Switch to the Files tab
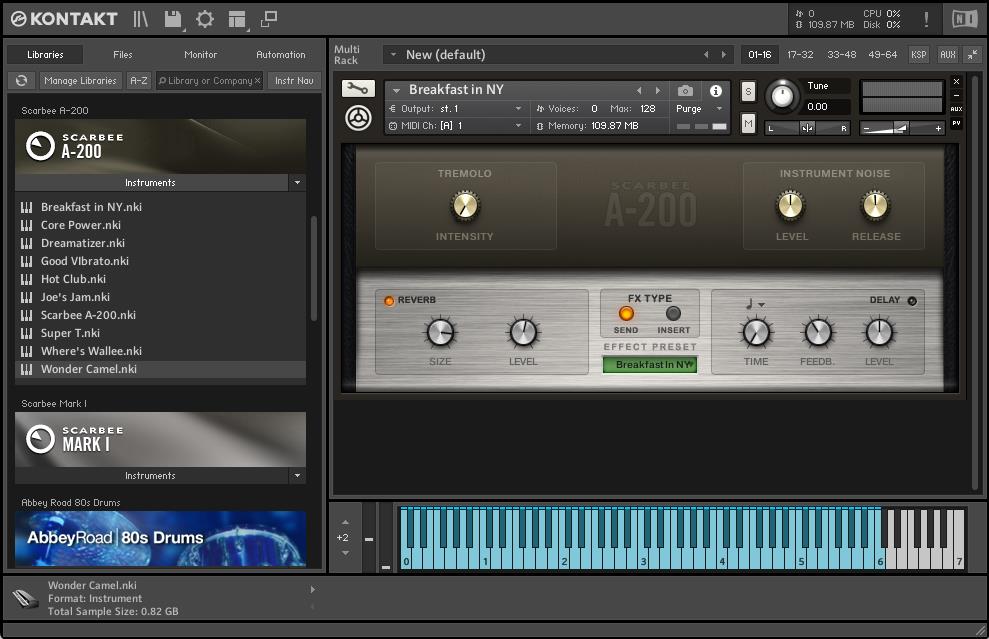This screenshot has width=989, height=639. pyautogui.click(x=122, y=55)
